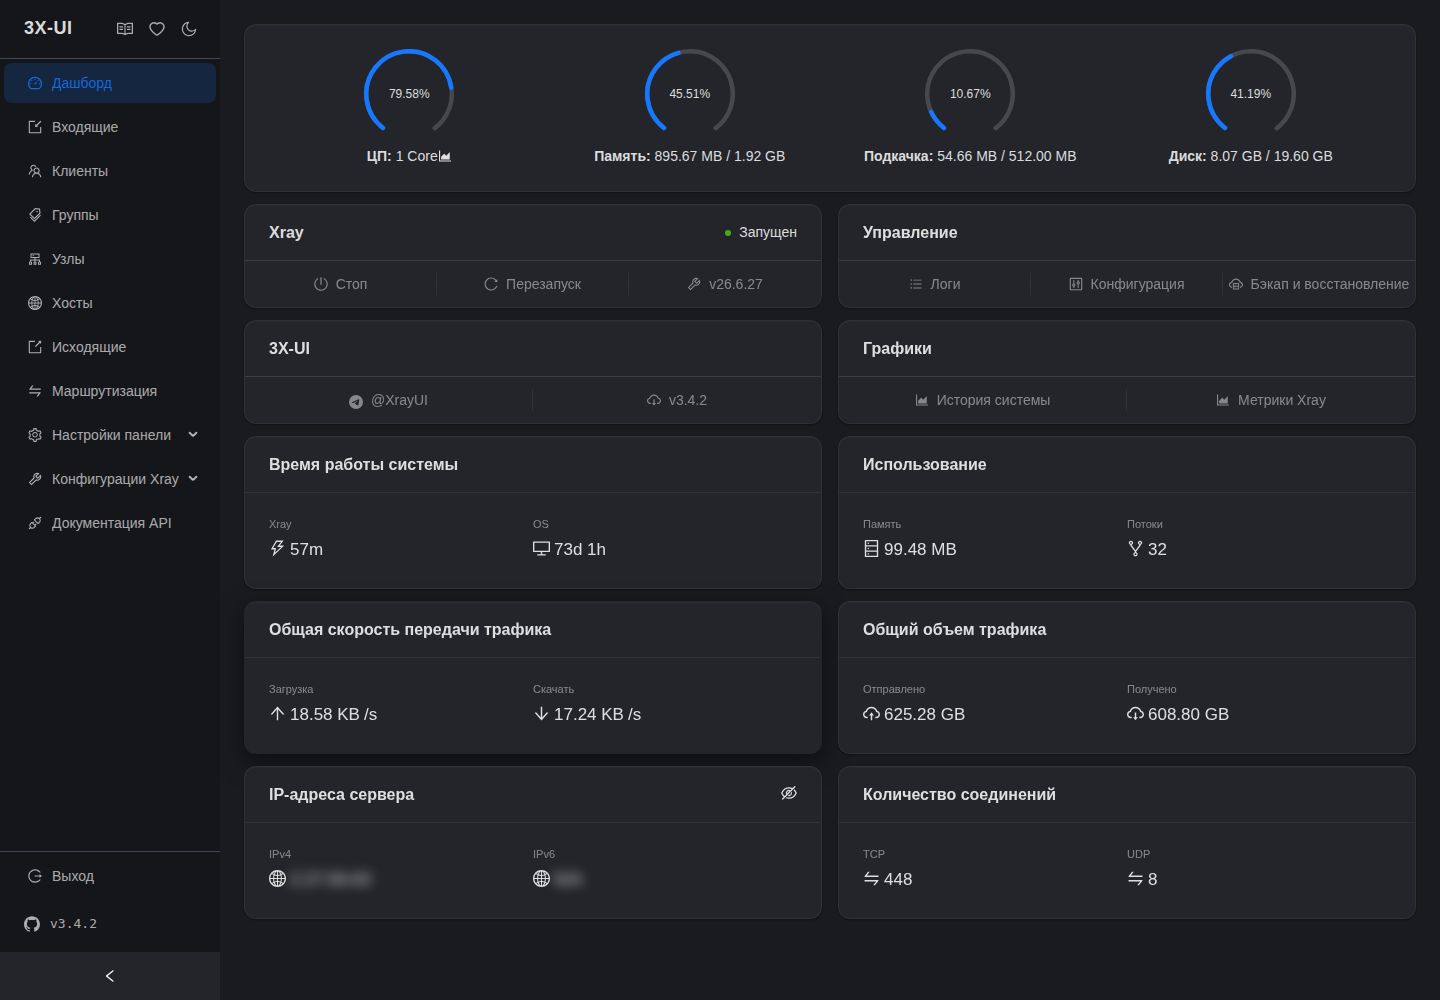Collapse the sidebar with arrow
This screenshot has height=1000, width=1440.
tap(110, 976)
